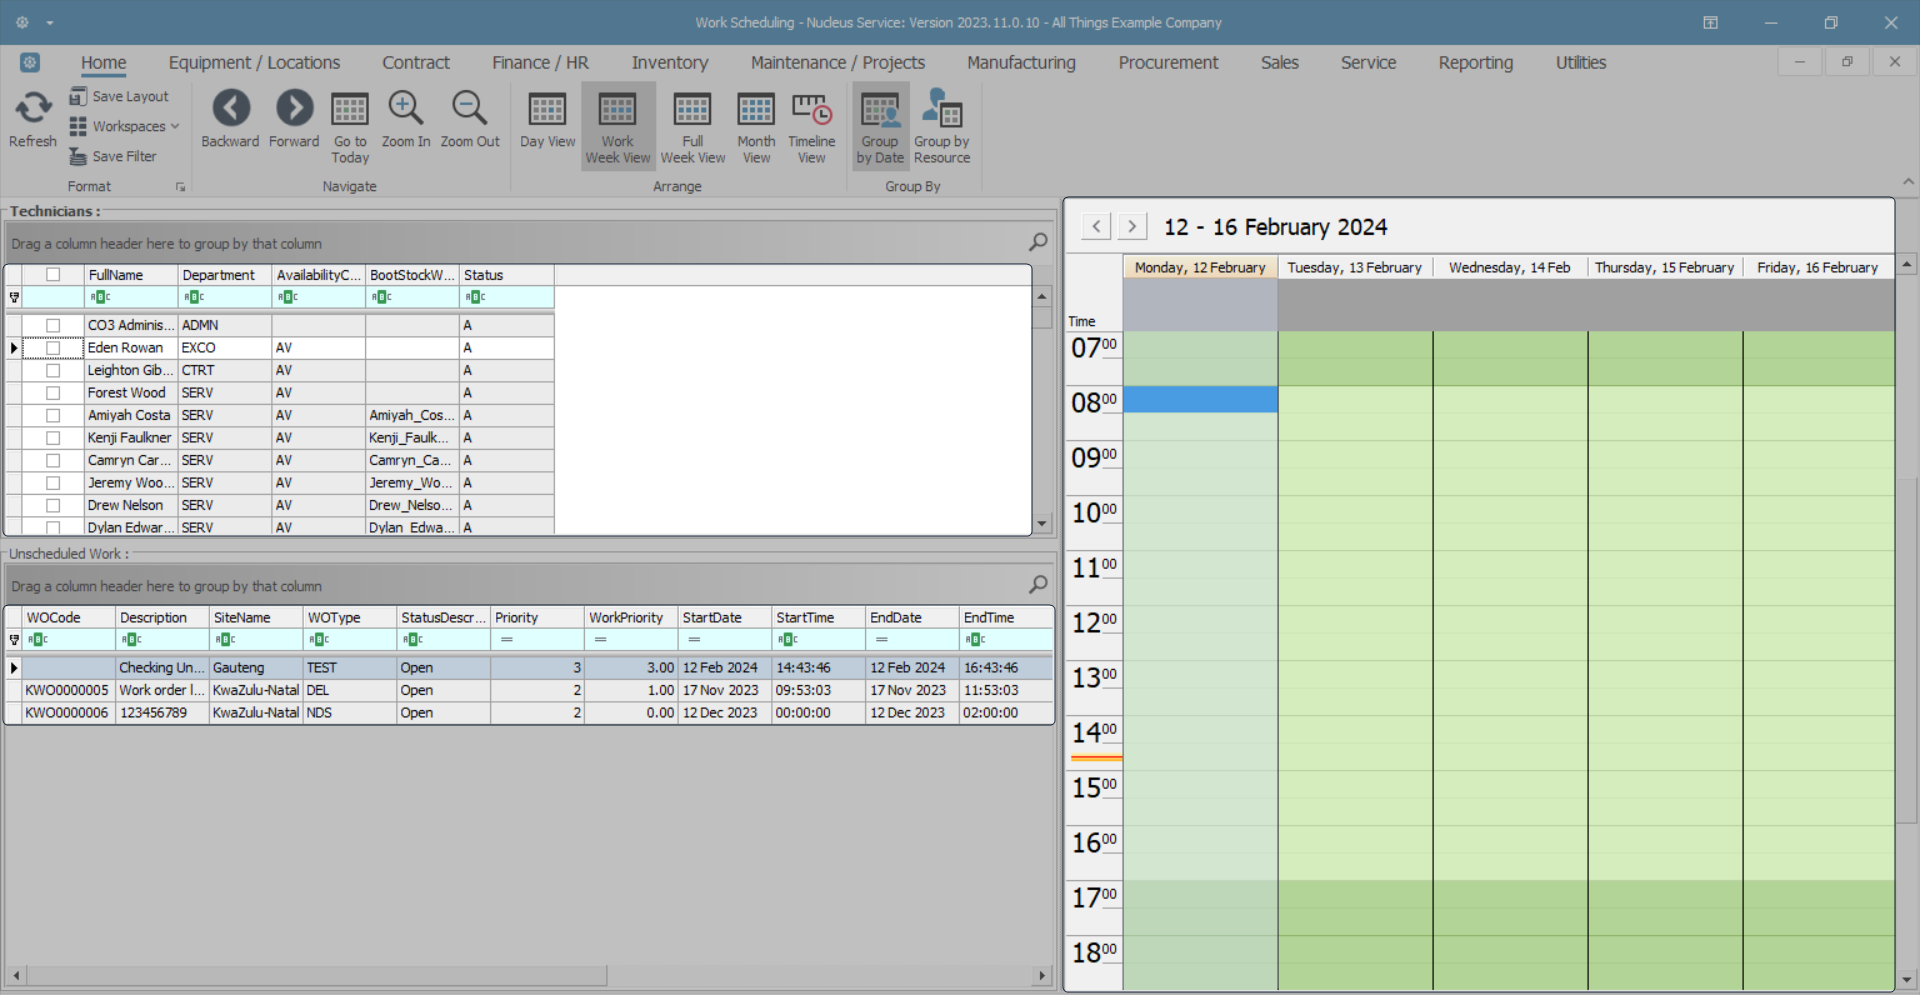Click the Friday, 16 February day header
Viewport: 1920px width, 995px height.
pos(1818,267)
